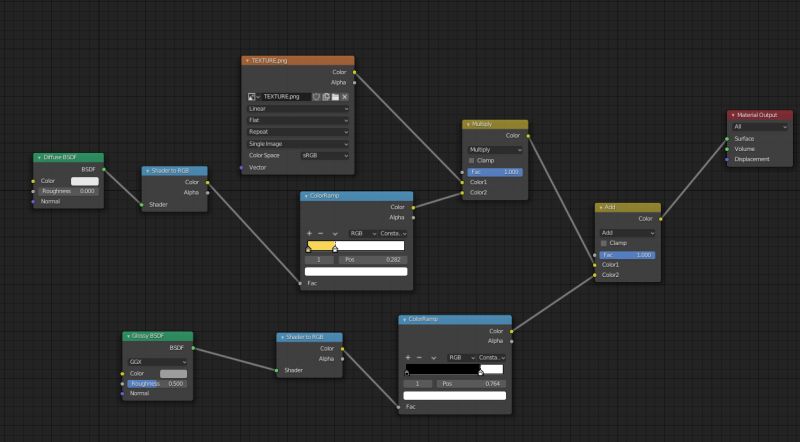
Task: Click Roughness 0.500 slider on Glossy BSDF
Action: click(x=157, y=384)
